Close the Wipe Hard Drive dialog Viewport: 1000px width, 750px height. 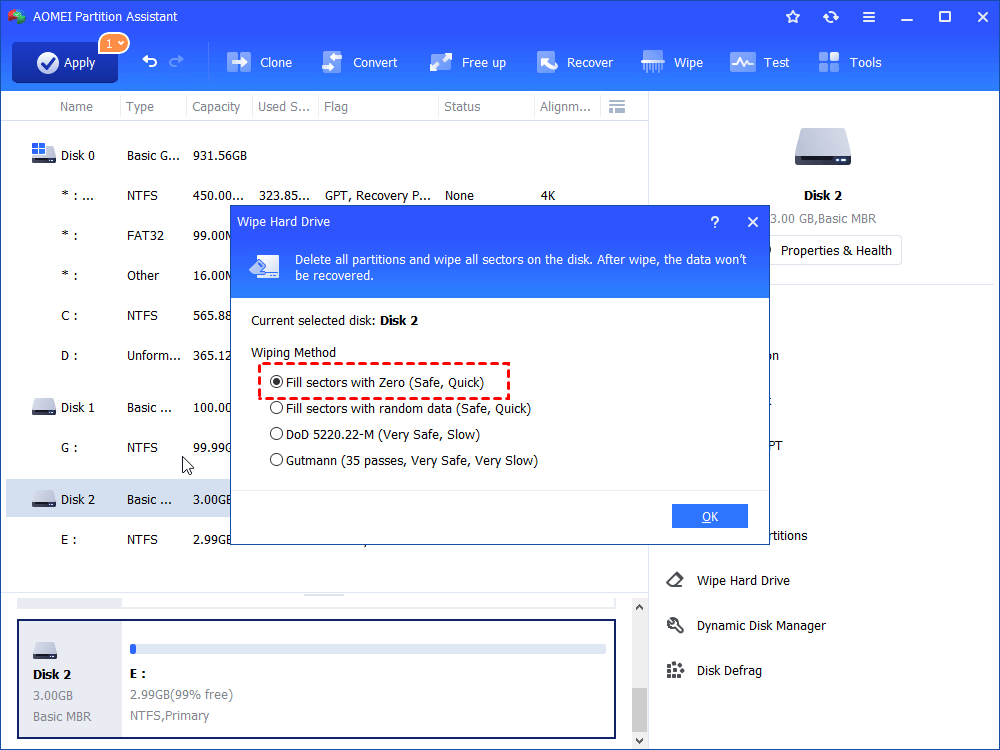point(753,222)
